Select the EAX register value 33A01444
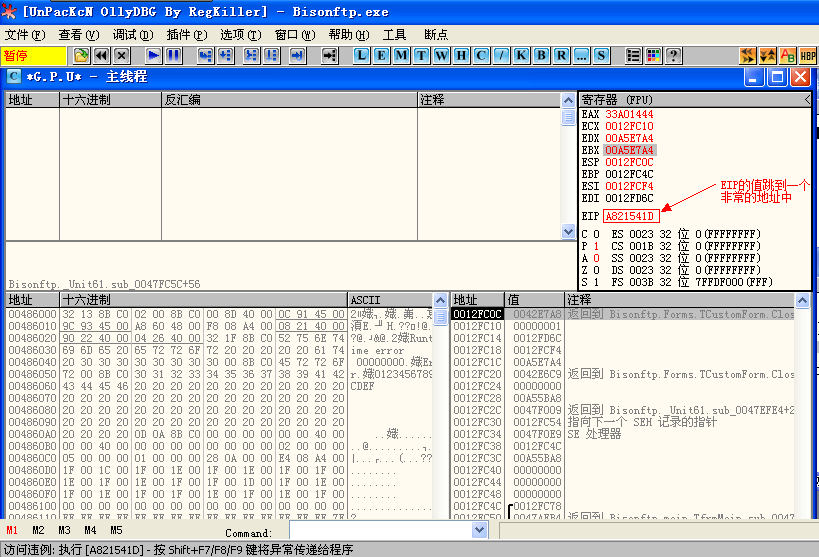Viewport: 819px width, 557px height. tap(629, 114)
